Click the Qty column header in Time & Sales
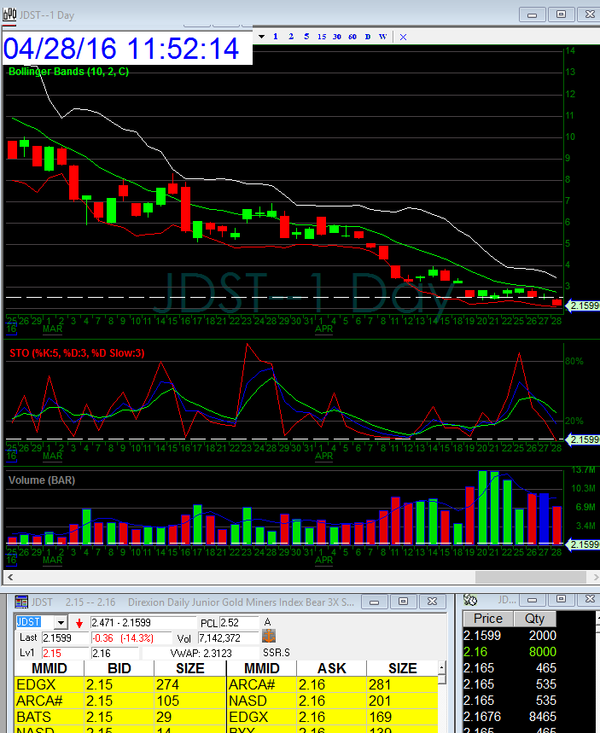Screen dimensions: 600x733 point(535,618)
